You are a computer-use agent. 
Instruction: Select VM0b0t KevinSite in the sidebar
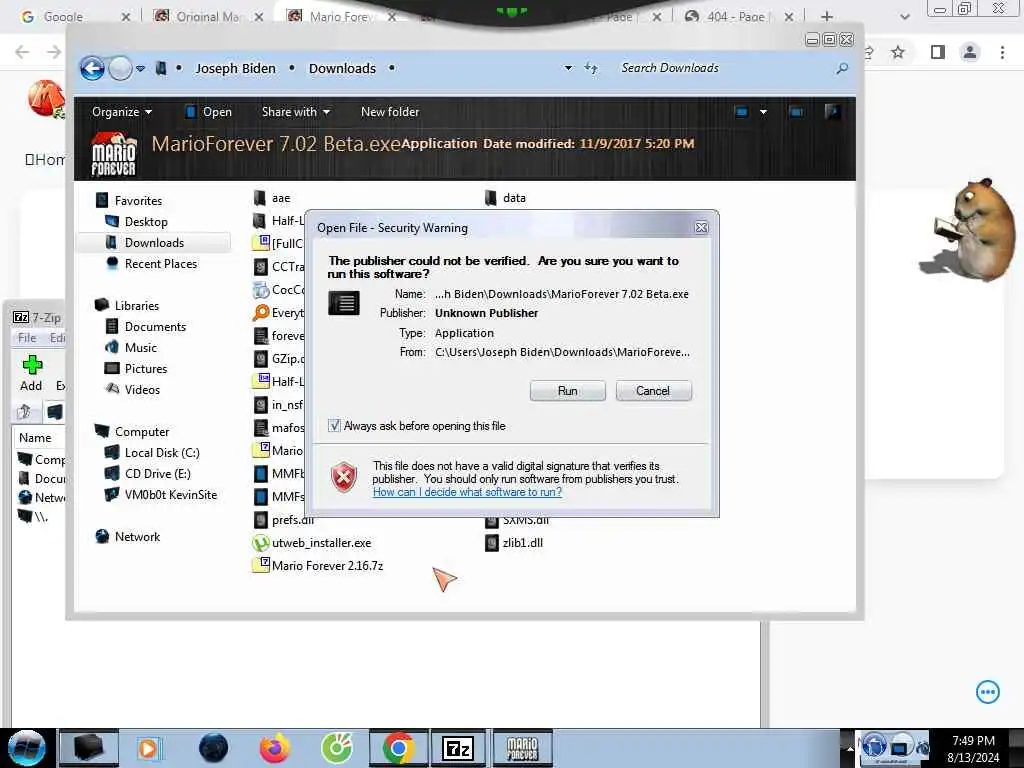170,494
